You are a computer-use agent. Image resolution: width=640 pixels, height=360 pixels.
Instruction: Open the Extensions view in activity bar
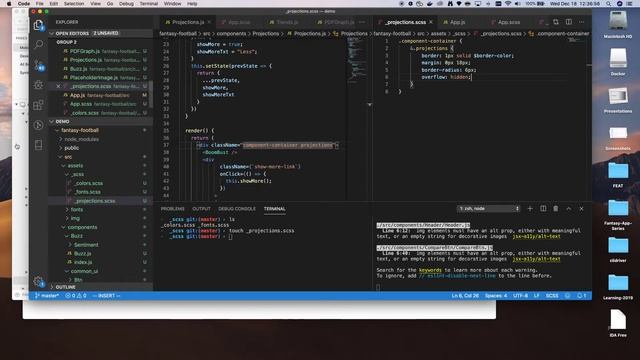(38, 105)
